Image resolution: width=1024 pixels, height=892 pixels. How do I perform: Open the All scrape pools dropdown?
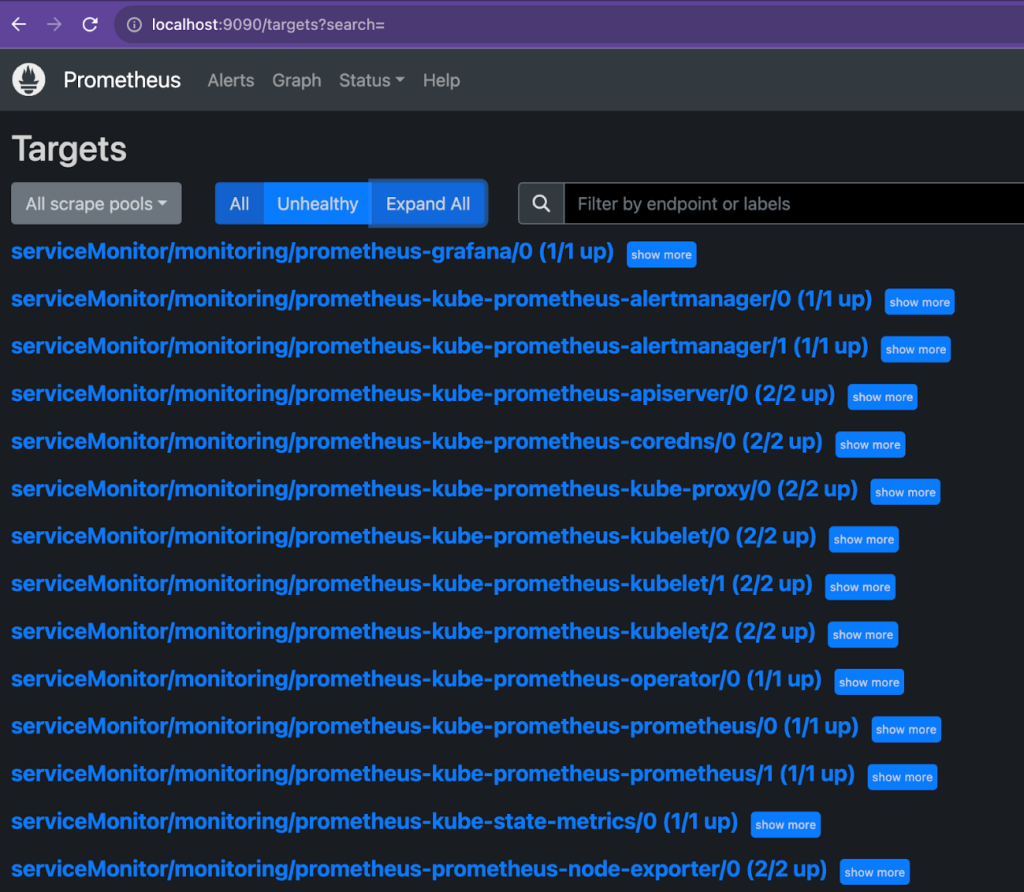96,204
